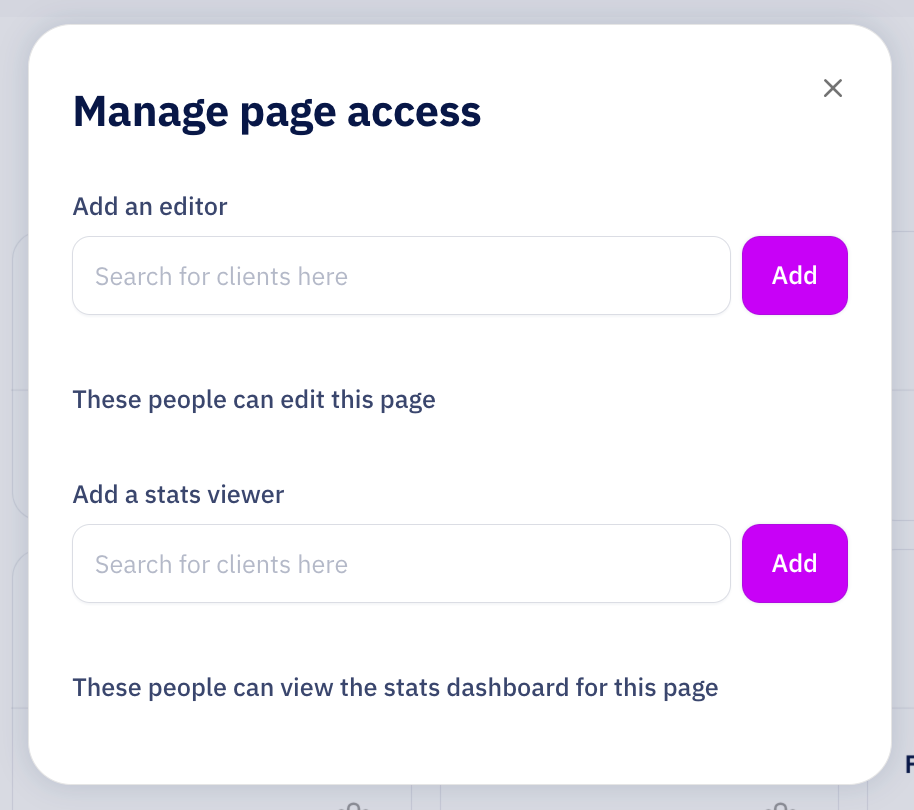
Task: Click the word "edit" in the editors description
Action: coord(306,400)
